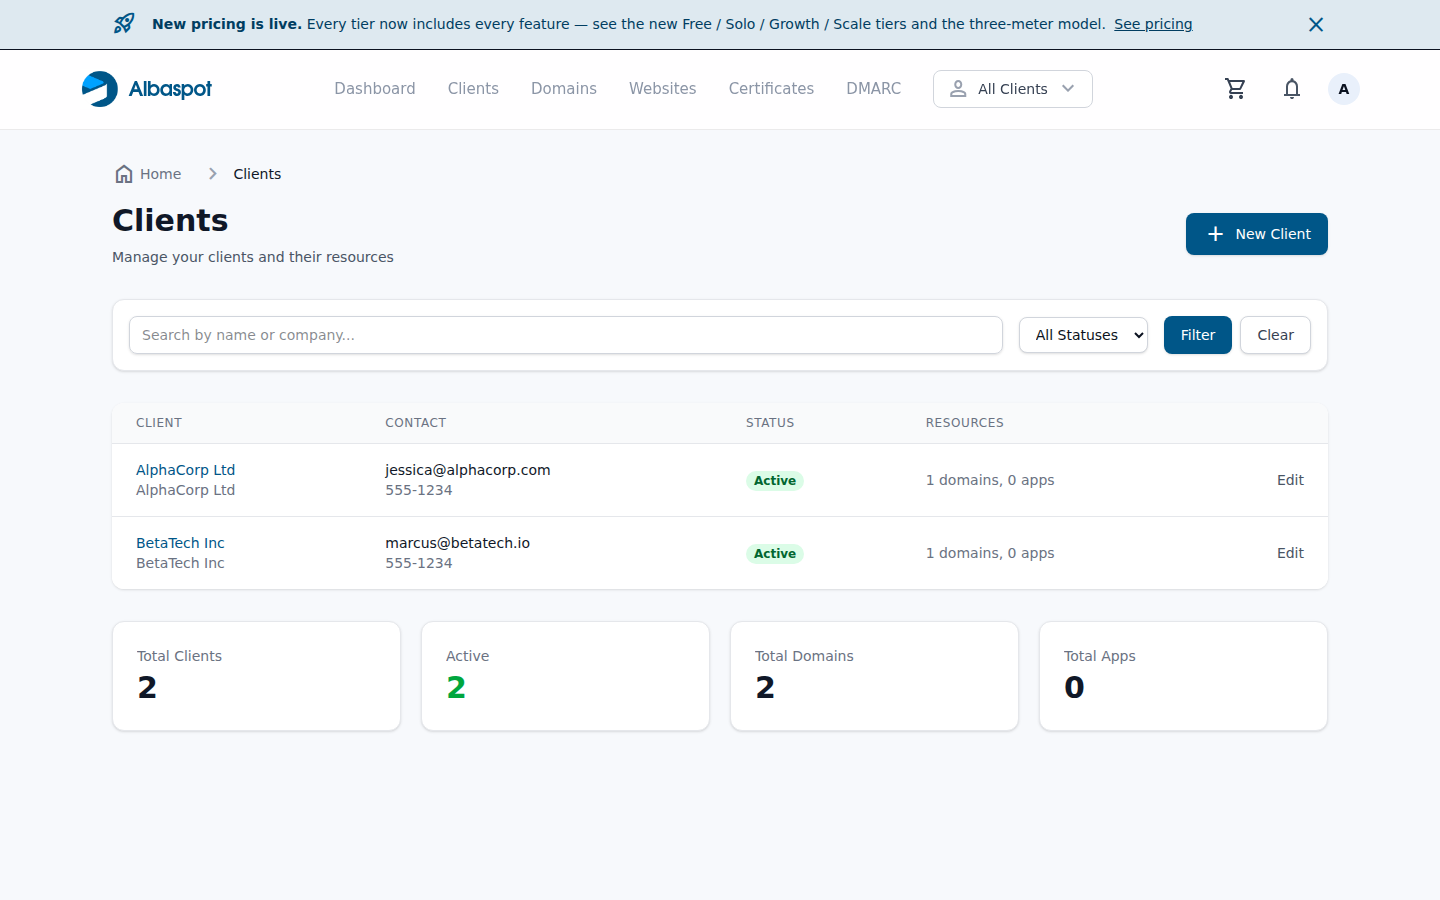Image resolution: width=1440 pixels, height=900 pixels.
Task: Click the Albaspot logo
Action: click(x=147, y=89)
